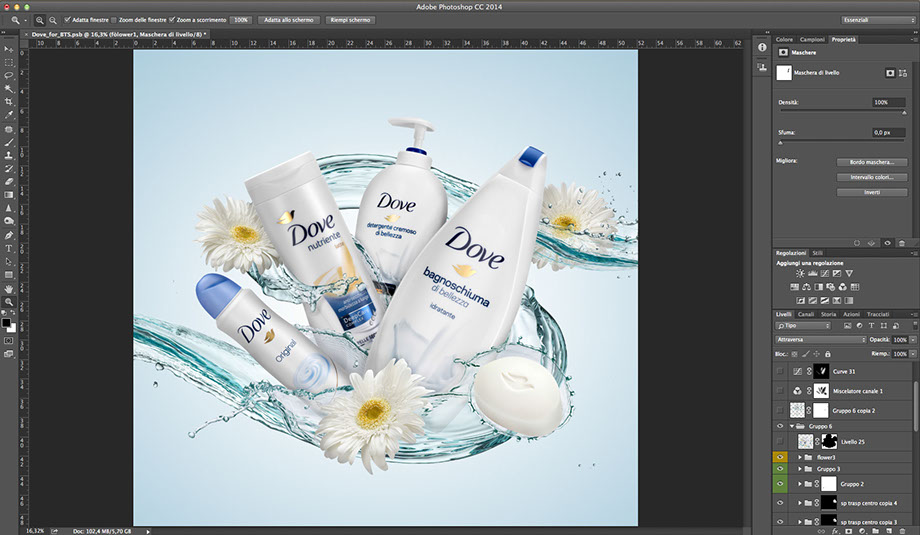
Task: Select the Healing Brush tool
Action: point(9,129)
